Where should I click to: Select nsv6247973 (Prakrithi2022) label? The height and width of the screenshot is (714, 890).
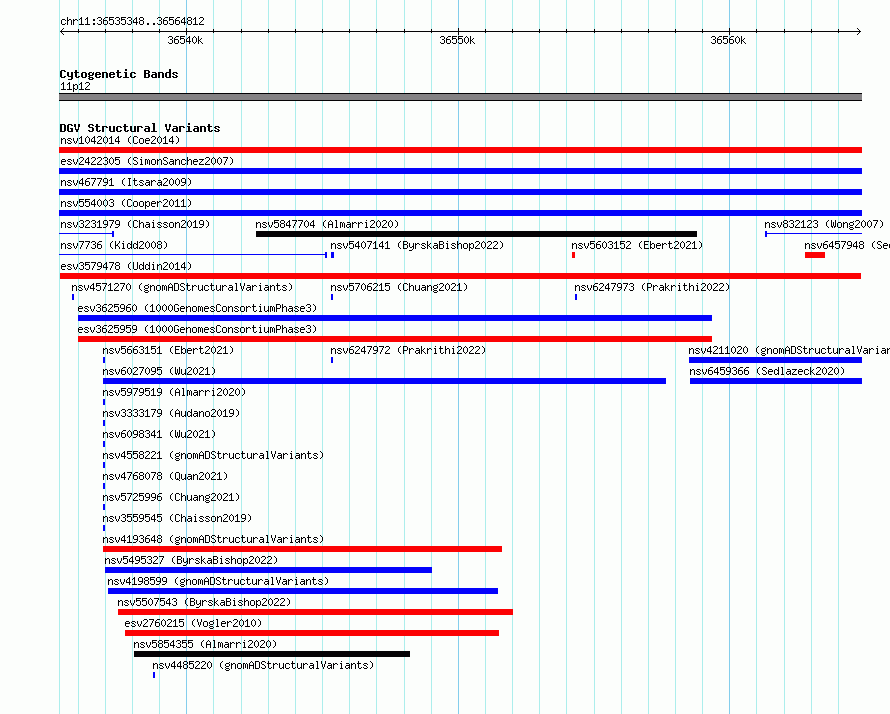click(652, 287)
